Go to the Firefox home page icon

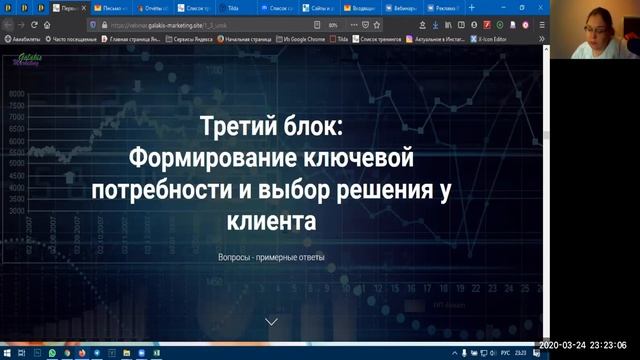pos(47,25)
